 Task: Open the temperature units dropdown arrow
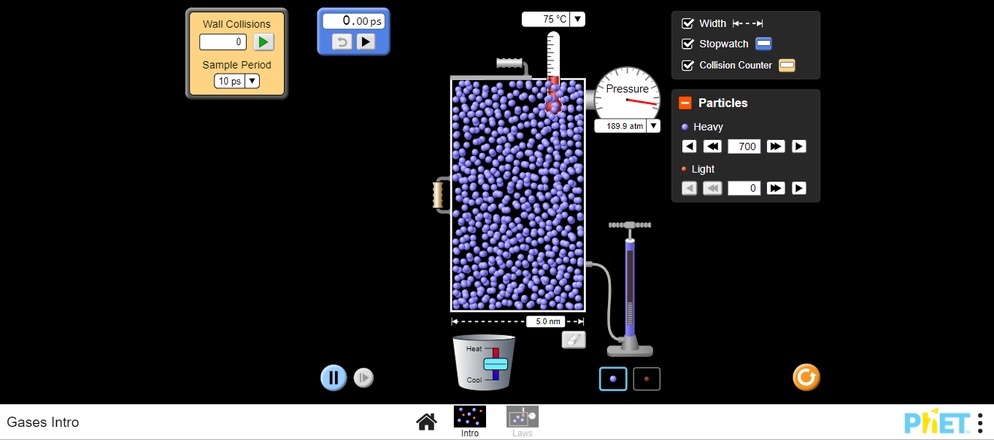577,20
